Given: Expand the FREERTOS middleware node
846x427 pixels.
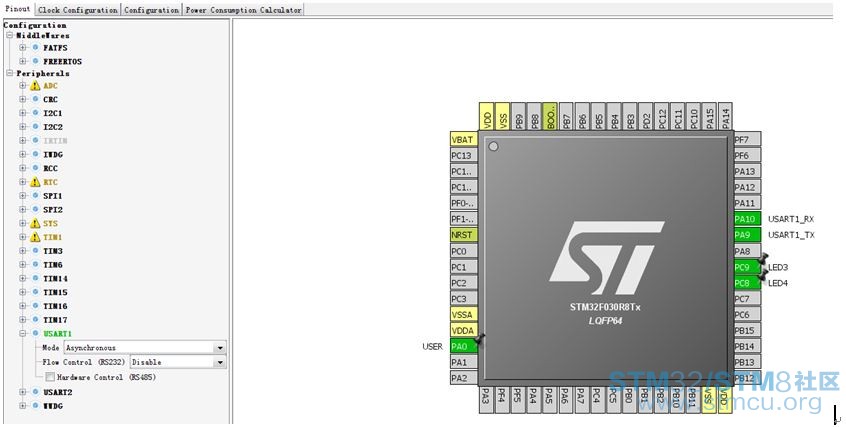Looking at the screenshot, I should point(23,61).
